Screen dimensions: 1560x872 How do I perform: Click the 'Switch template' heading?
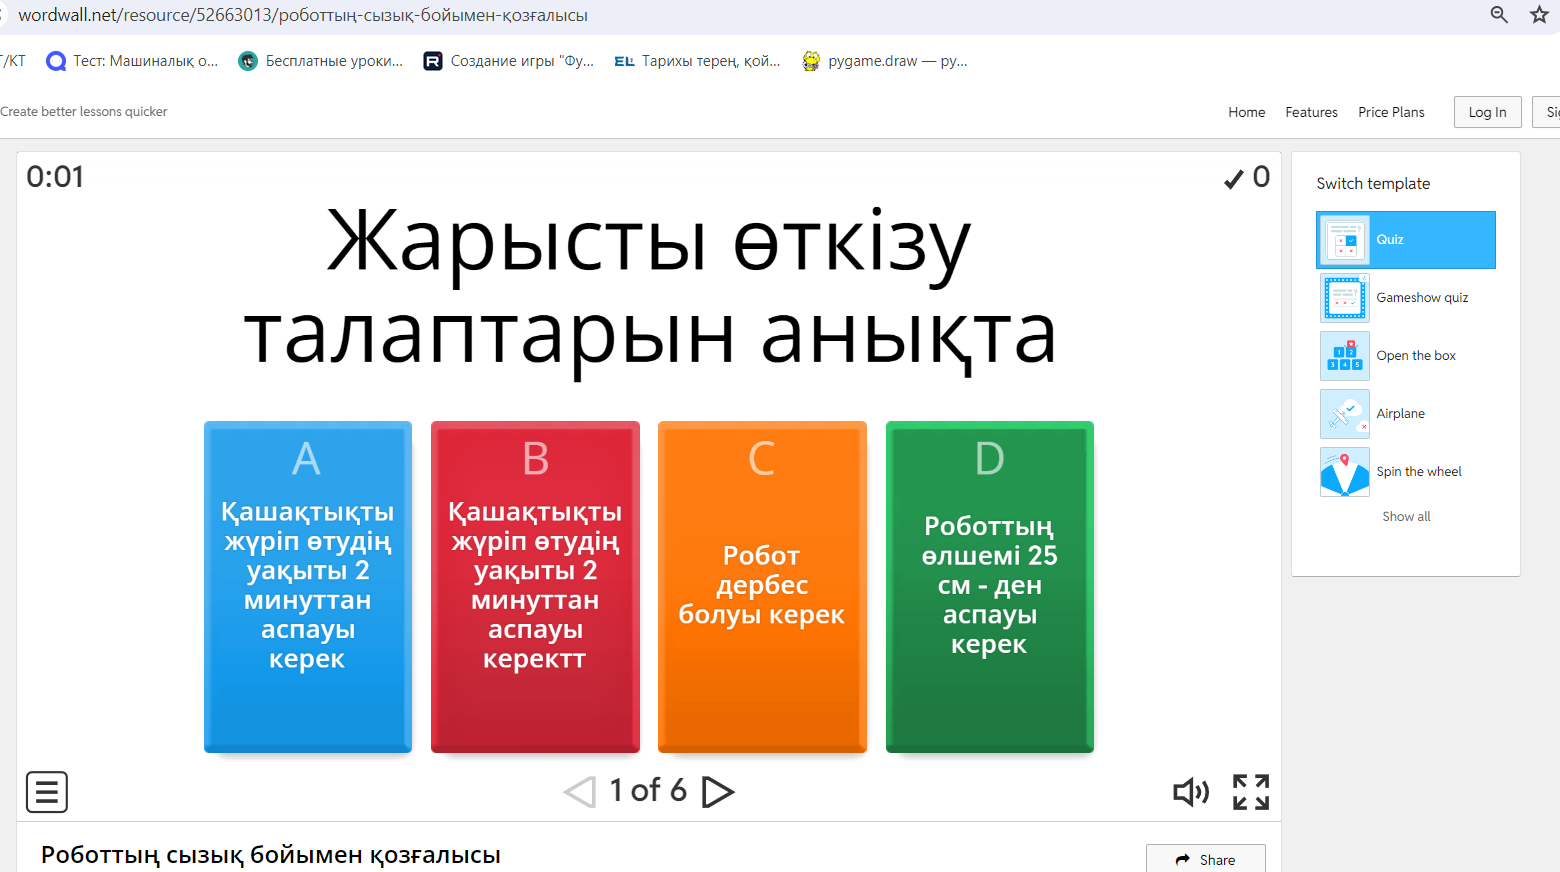[x=1373, y=184]
